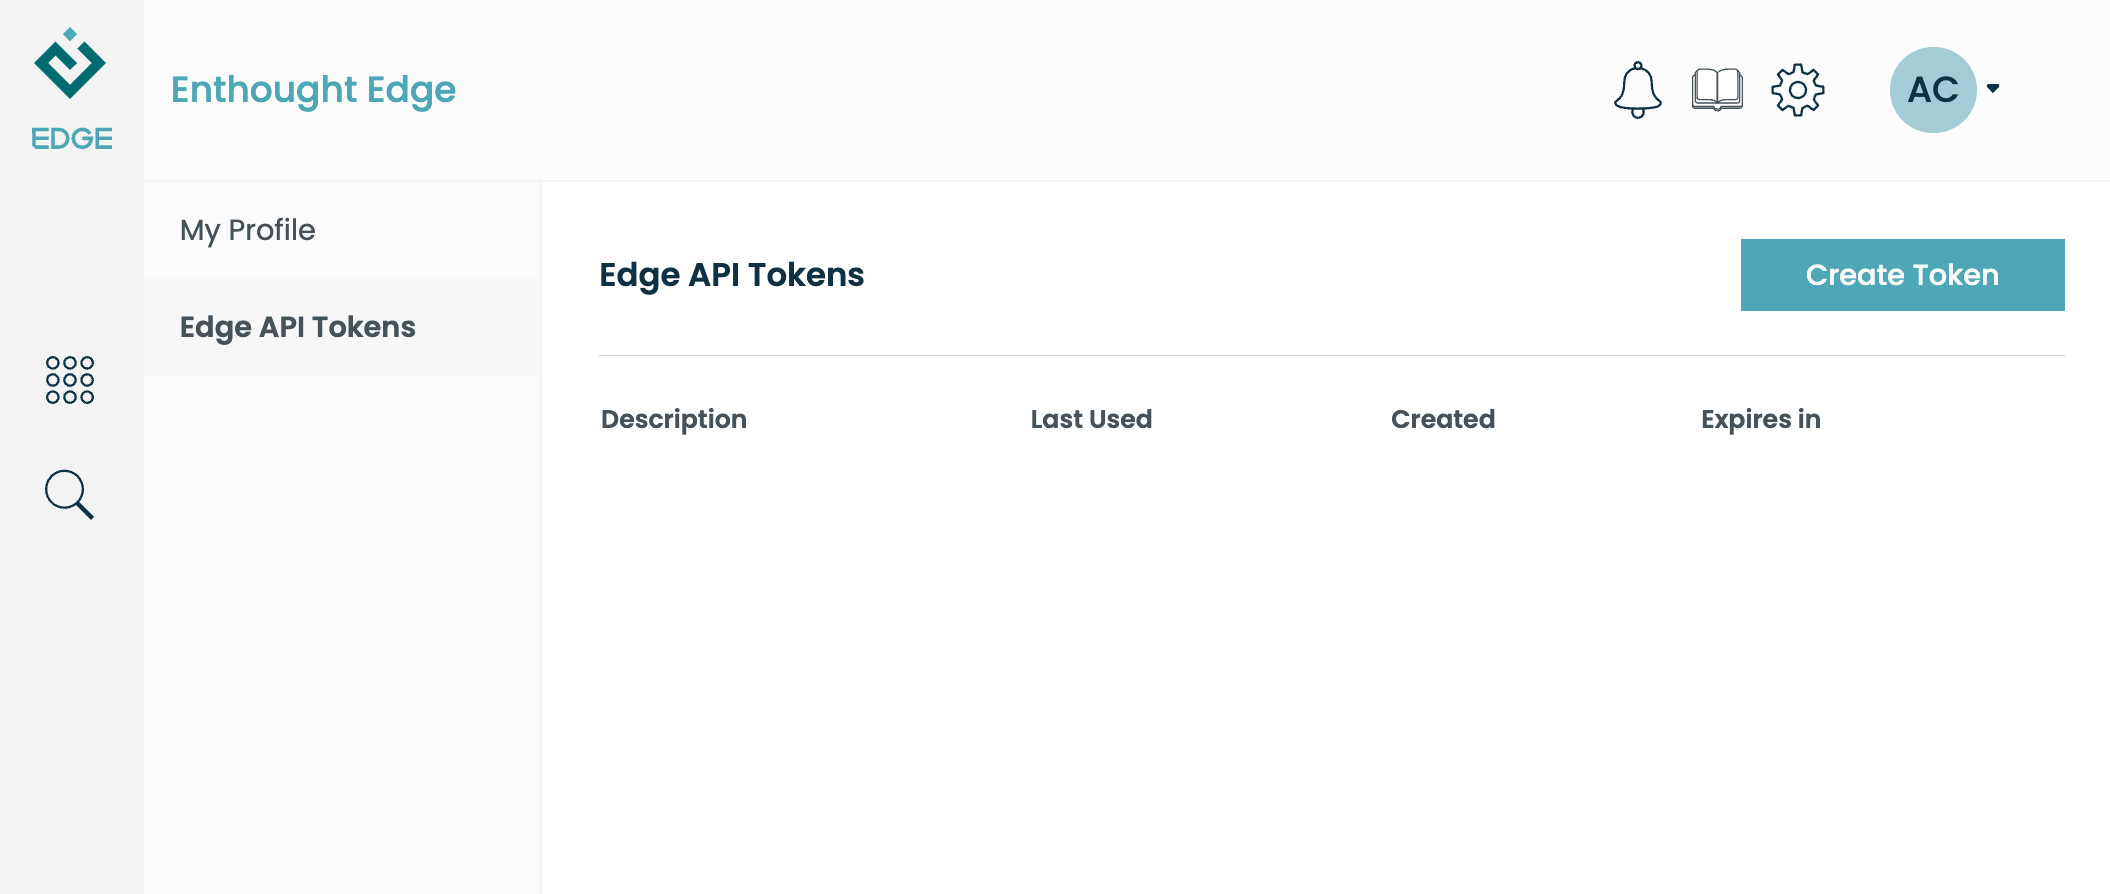Image resolution: width=2110 pixels, height=894 pixels.
Task: Click the Edge API Tokens page heading
Action: point(731,275)
